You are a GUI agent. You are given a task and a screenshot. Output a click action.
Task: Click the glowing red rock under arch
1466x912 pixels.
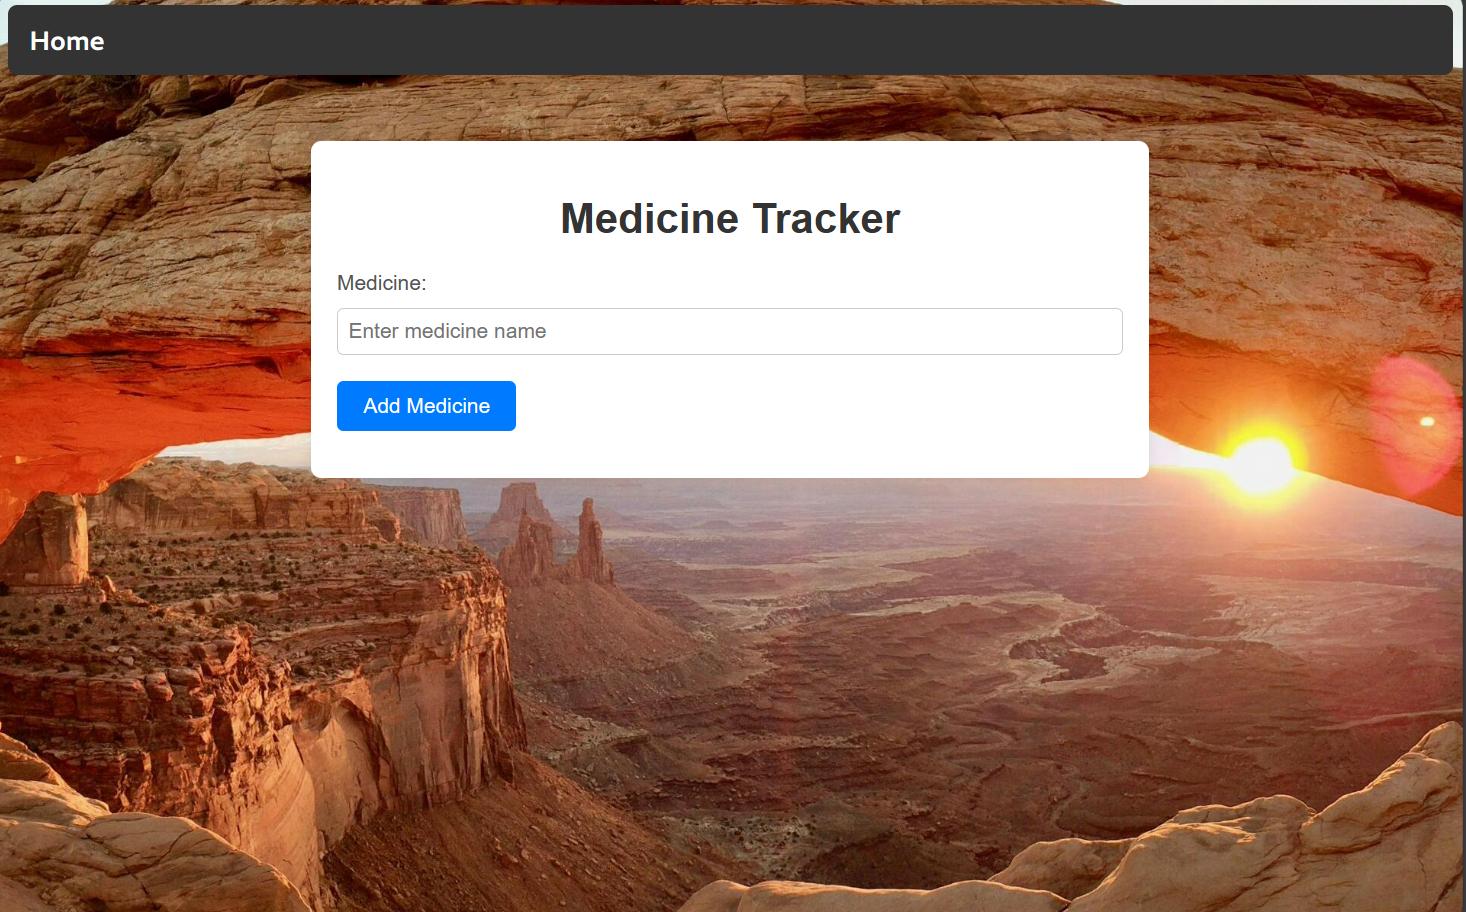click(150, 390)
